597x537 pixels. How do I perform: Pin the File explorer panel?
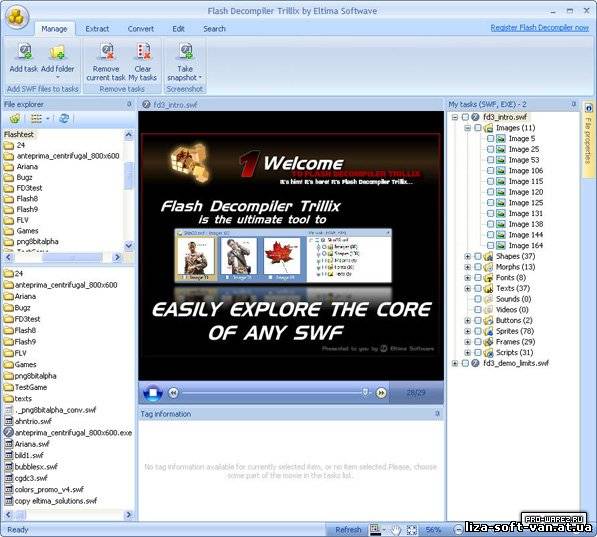[x=129, y=104]
